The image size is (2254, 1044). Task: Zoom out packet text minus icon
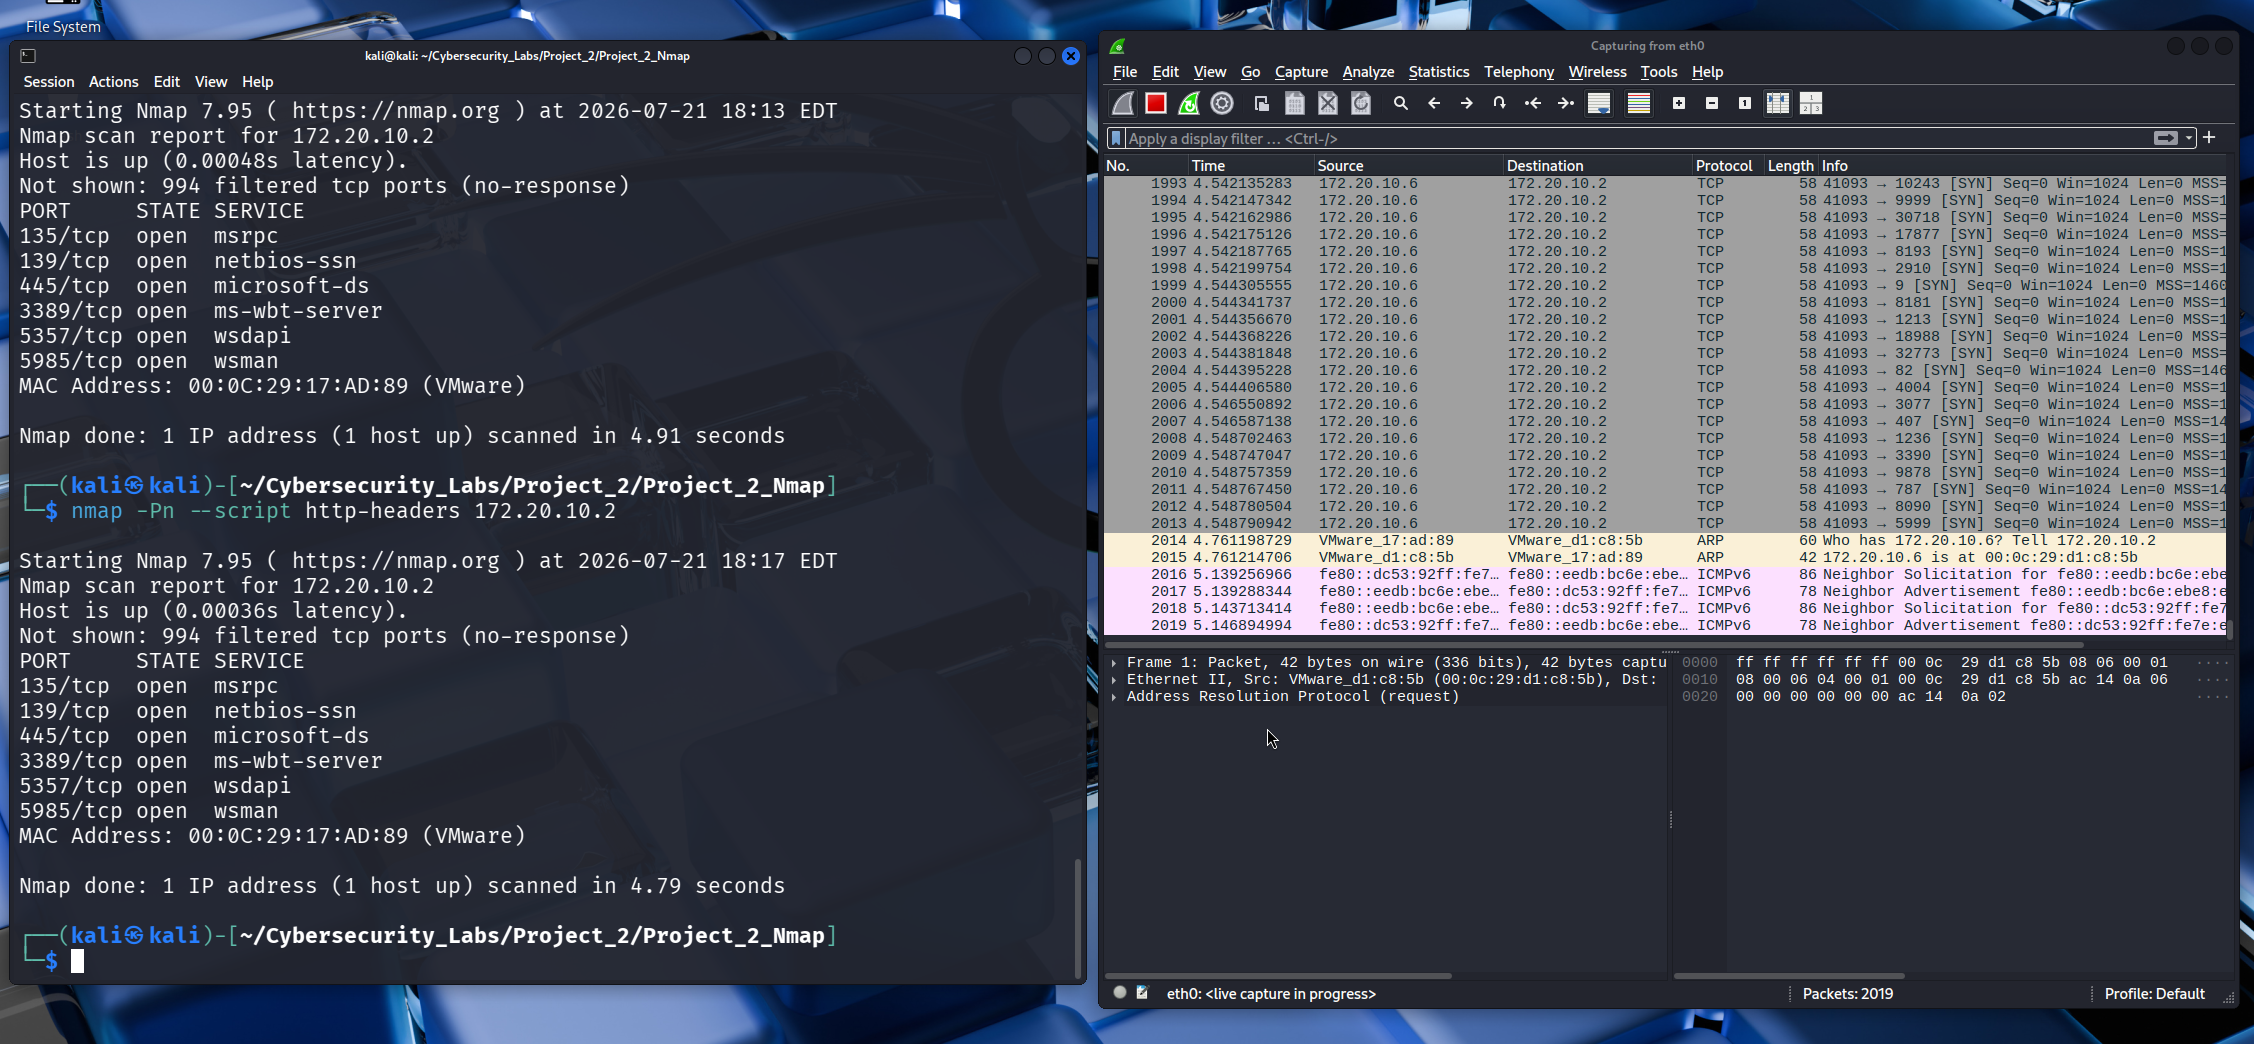[x=1712, y=103]
